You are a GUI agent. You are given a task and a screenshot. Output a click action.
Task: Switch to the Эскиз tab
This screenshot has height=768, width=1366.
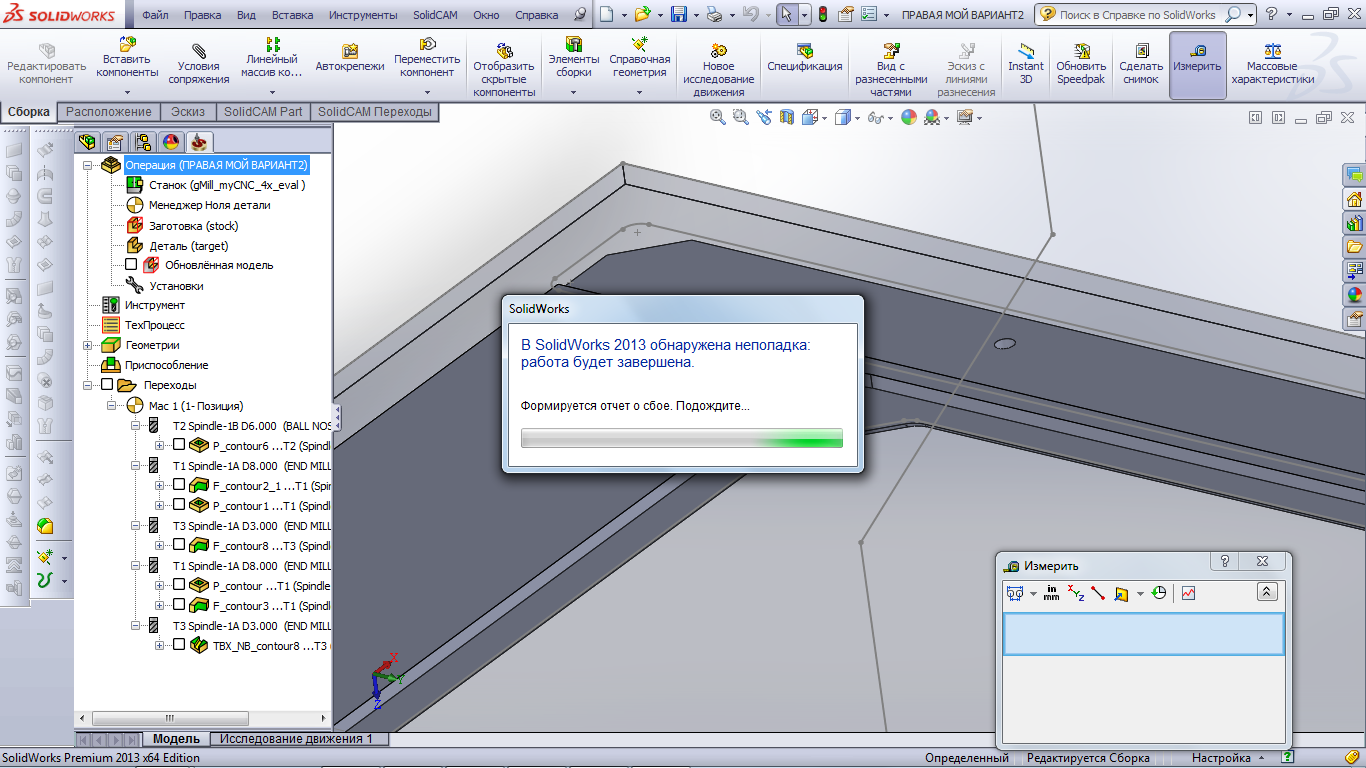point(188,112)
